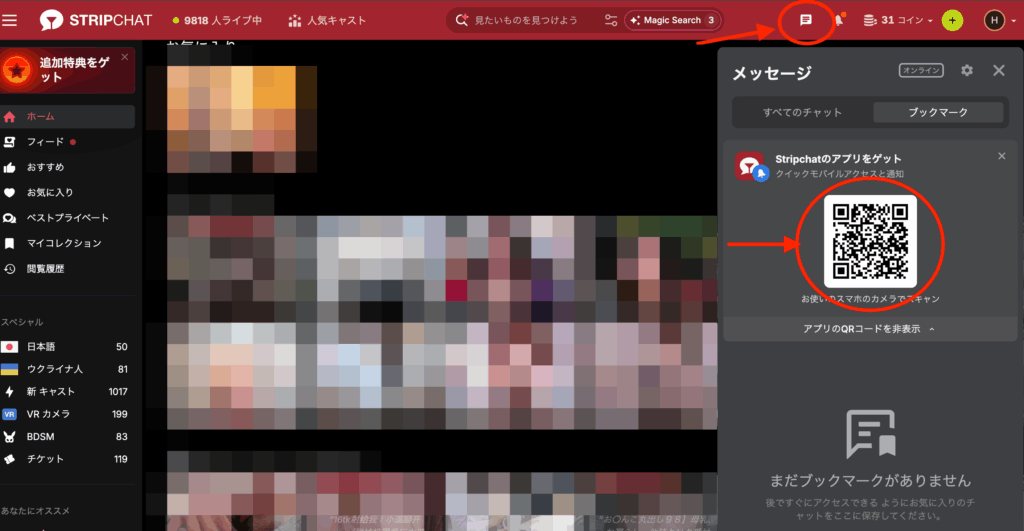The image size is (1024, 531).
Task: Open ベストプライベート in sidebar
Action: coord(68,217)
